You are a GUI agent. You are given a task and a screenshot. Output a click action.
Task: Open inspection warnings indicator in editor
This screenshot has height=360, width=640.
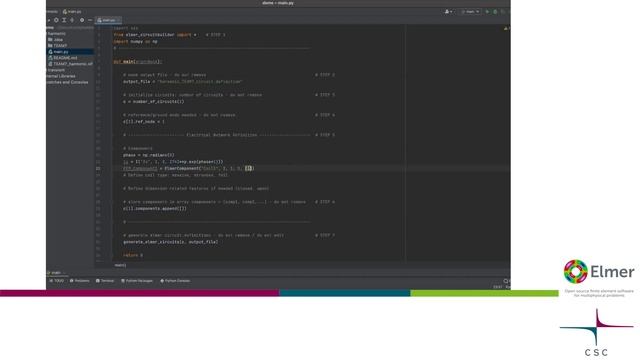(506, 28)
